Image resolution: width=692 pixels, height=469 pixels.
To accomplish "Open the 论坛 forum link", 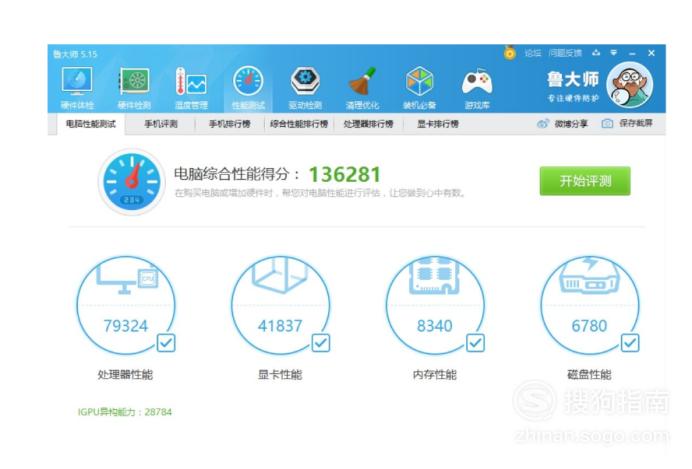I will (533, 53).
